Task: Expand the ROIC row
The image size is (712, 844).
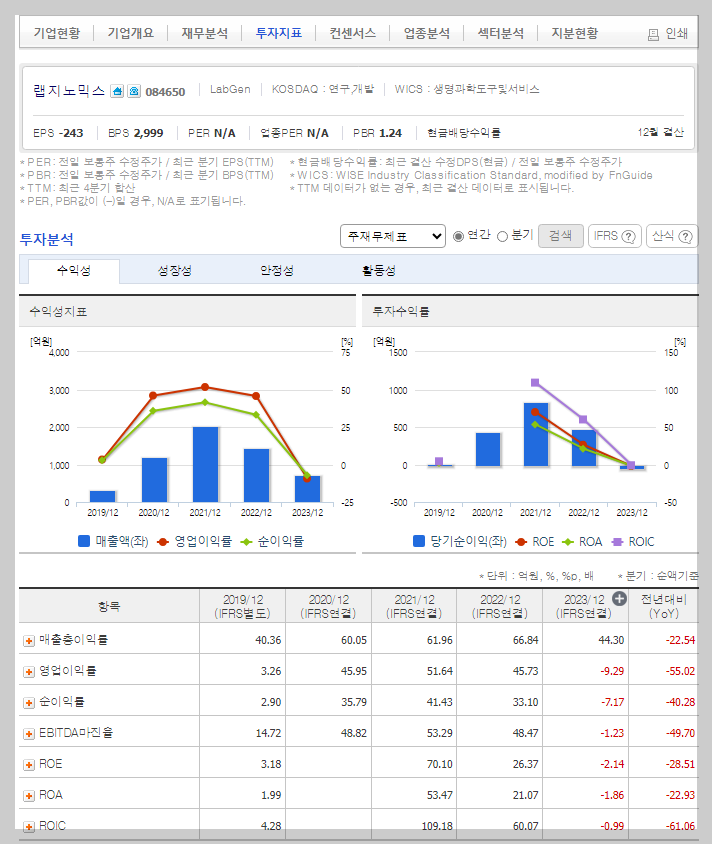Action: (x=29, y=826)
